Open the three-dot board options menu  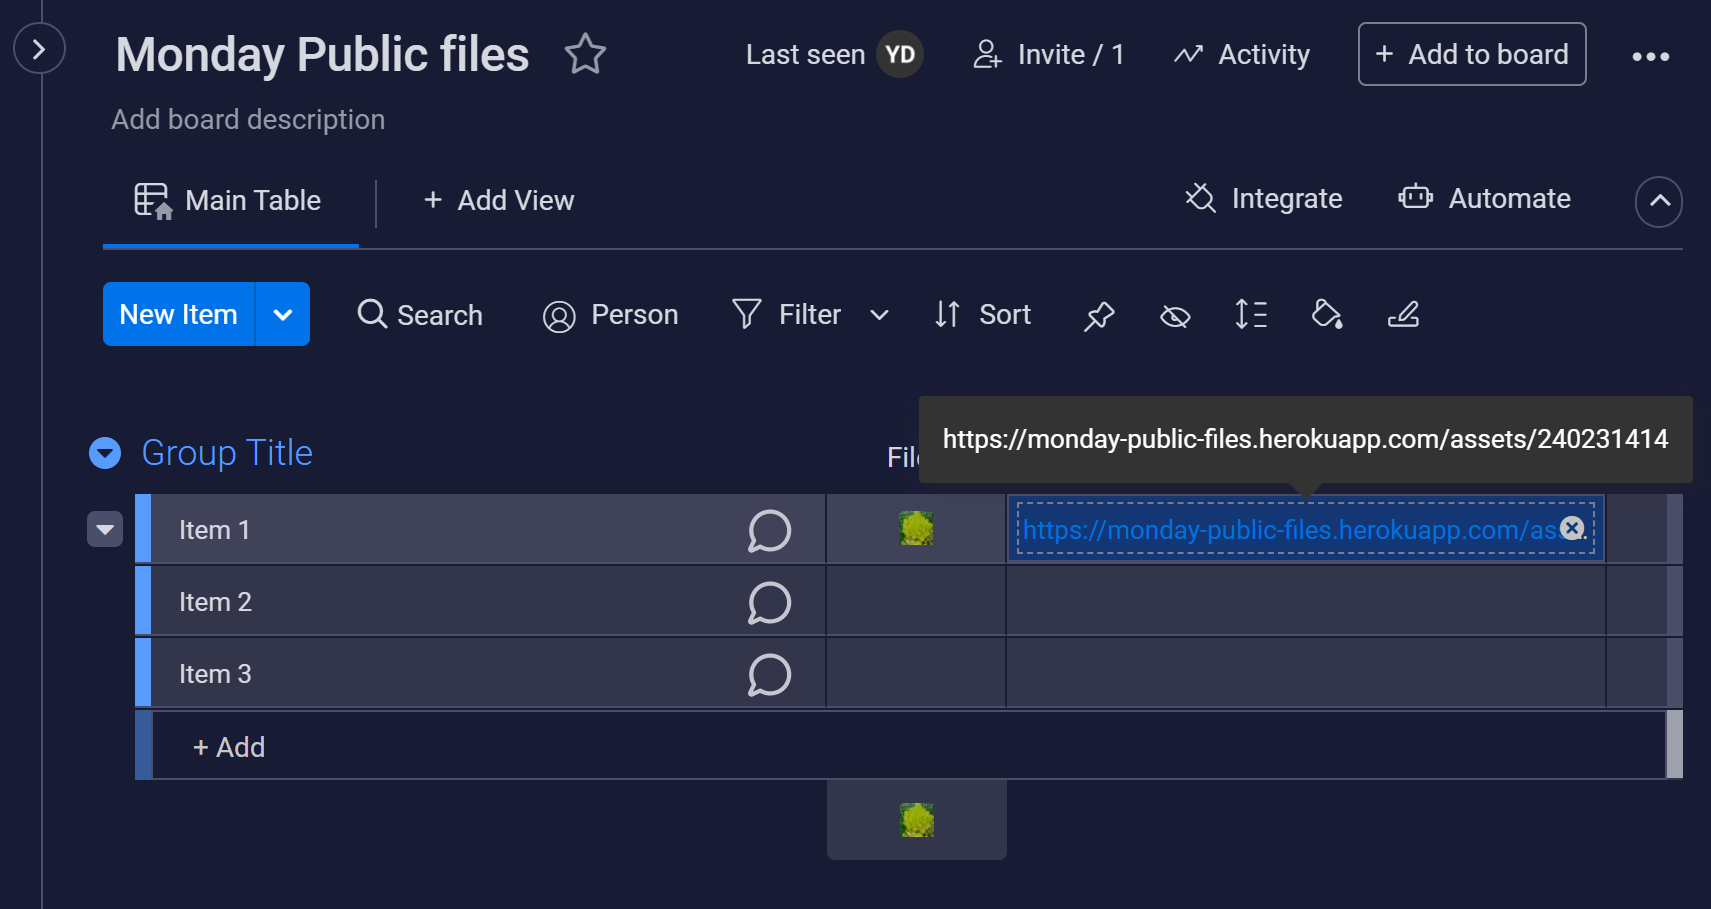pos(1650,56)
